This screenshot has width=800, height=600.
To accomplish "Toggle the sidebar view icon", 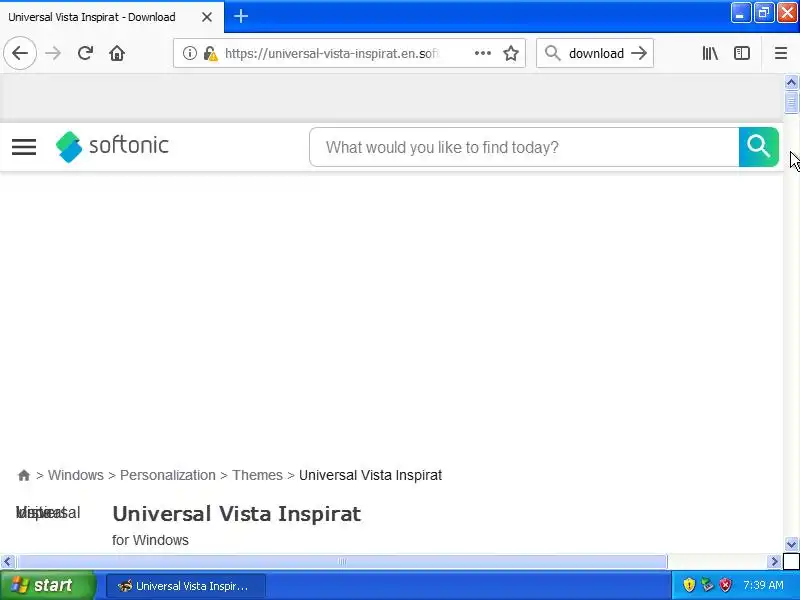I will click(x=742, y=53).
